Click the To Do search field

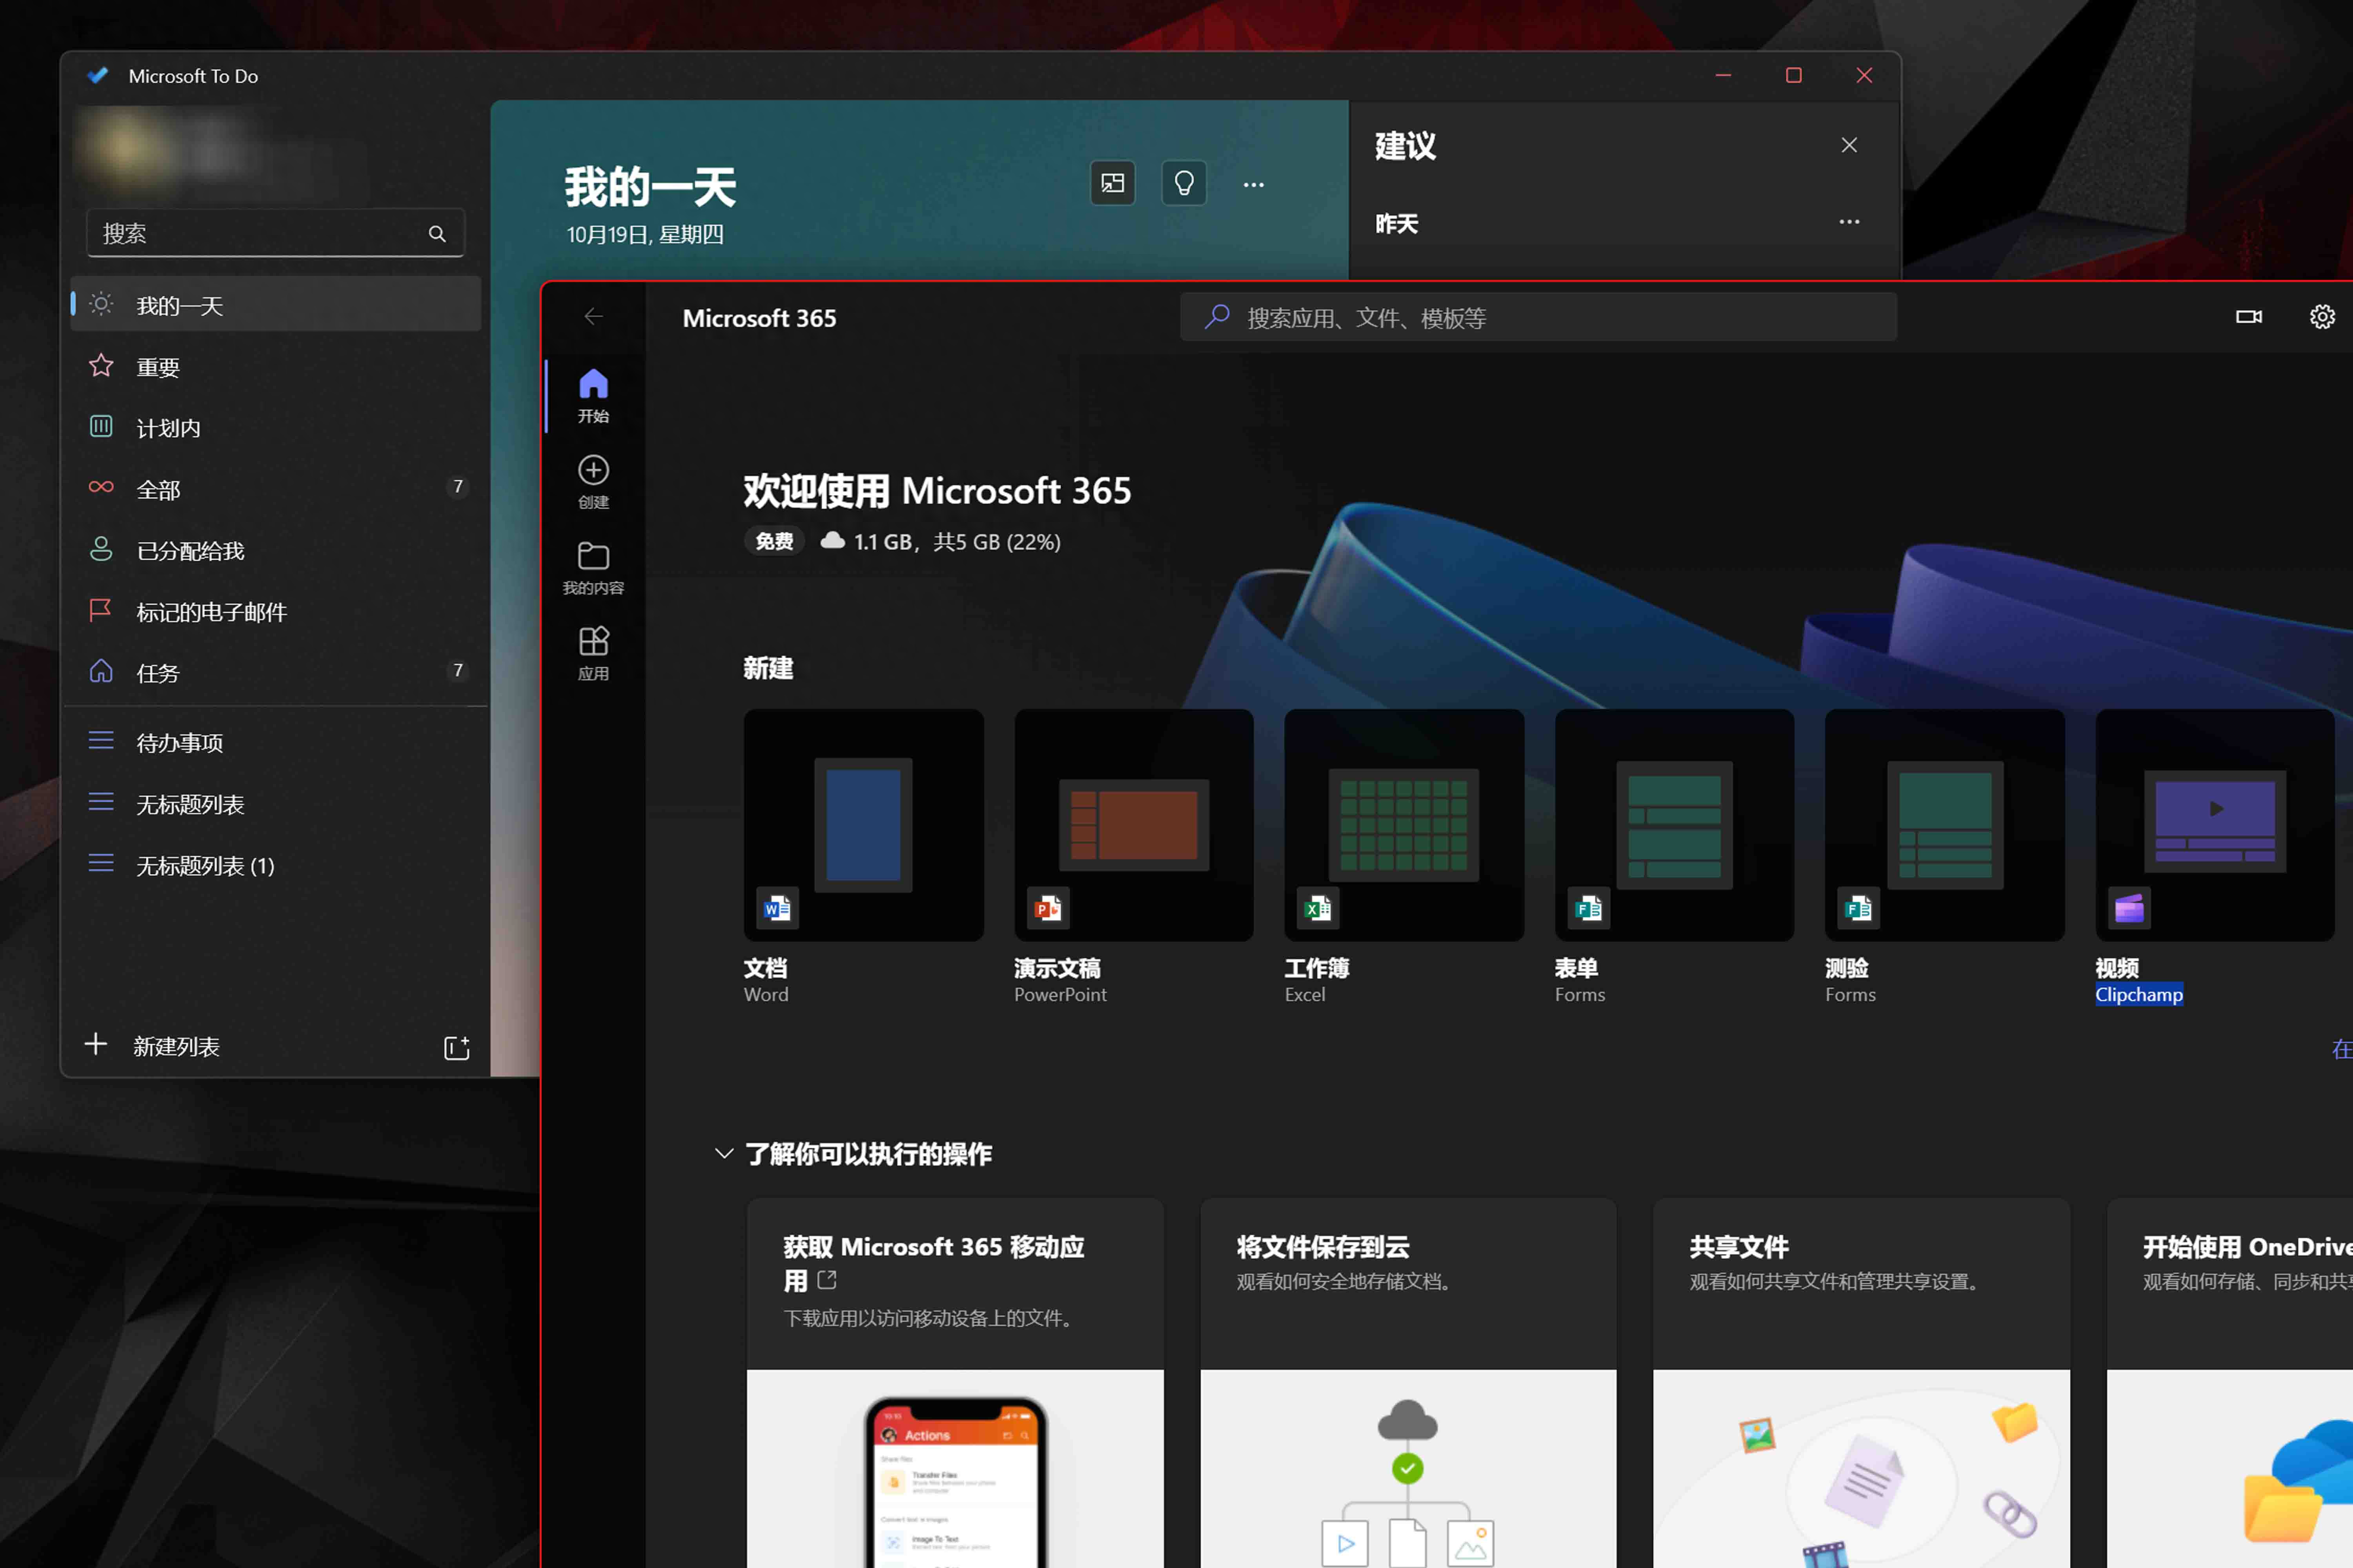(275, 233)
